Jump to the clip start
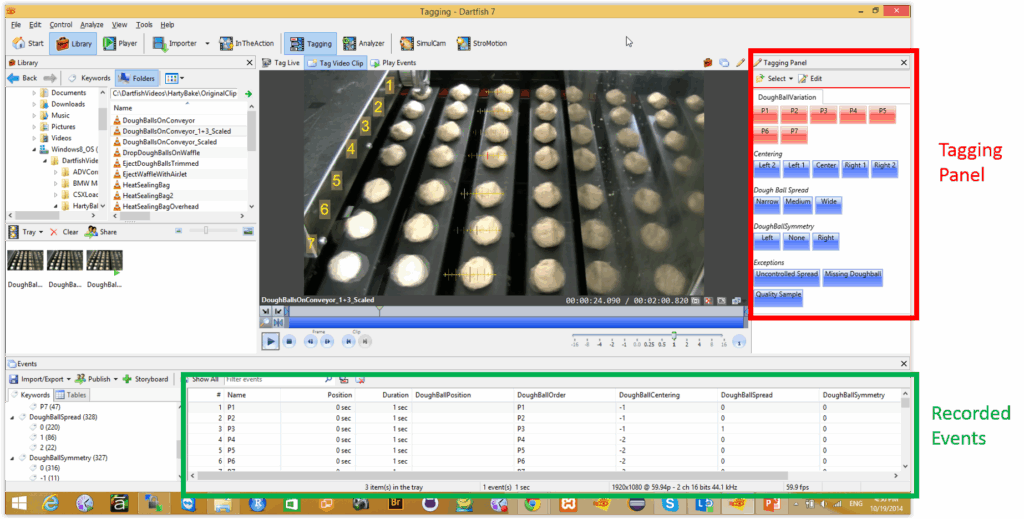Screen dimensions: 1024x519 point(349,341)
